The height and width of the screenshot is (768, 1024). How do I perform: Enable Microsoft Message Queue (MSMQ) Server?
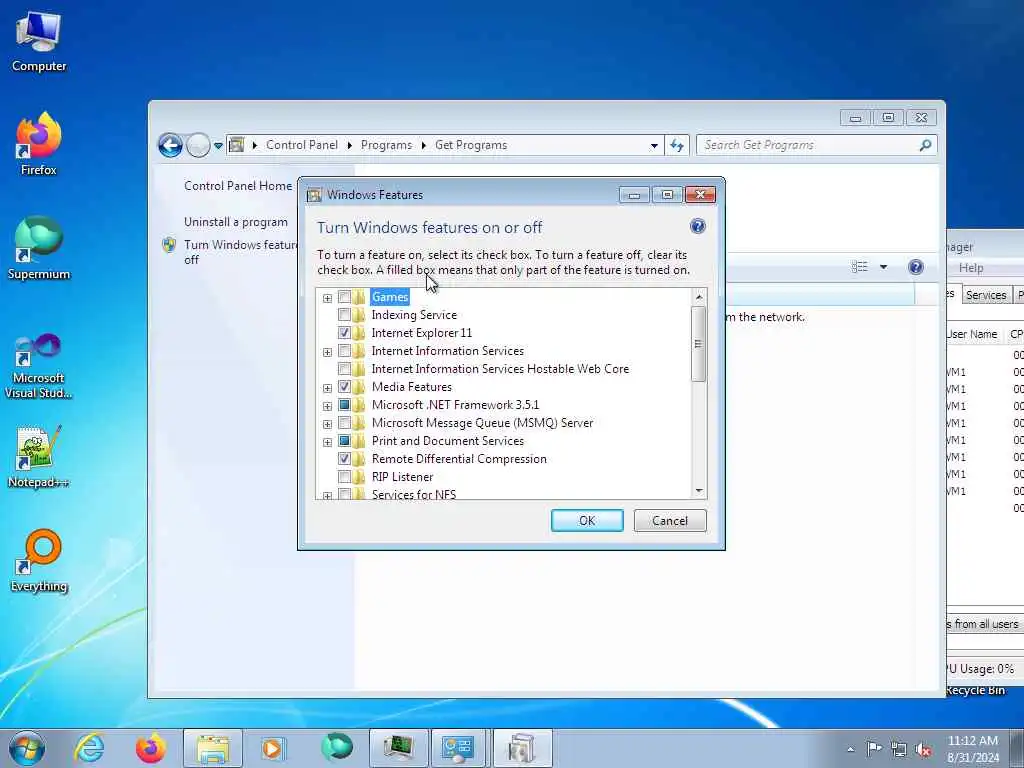344,423
